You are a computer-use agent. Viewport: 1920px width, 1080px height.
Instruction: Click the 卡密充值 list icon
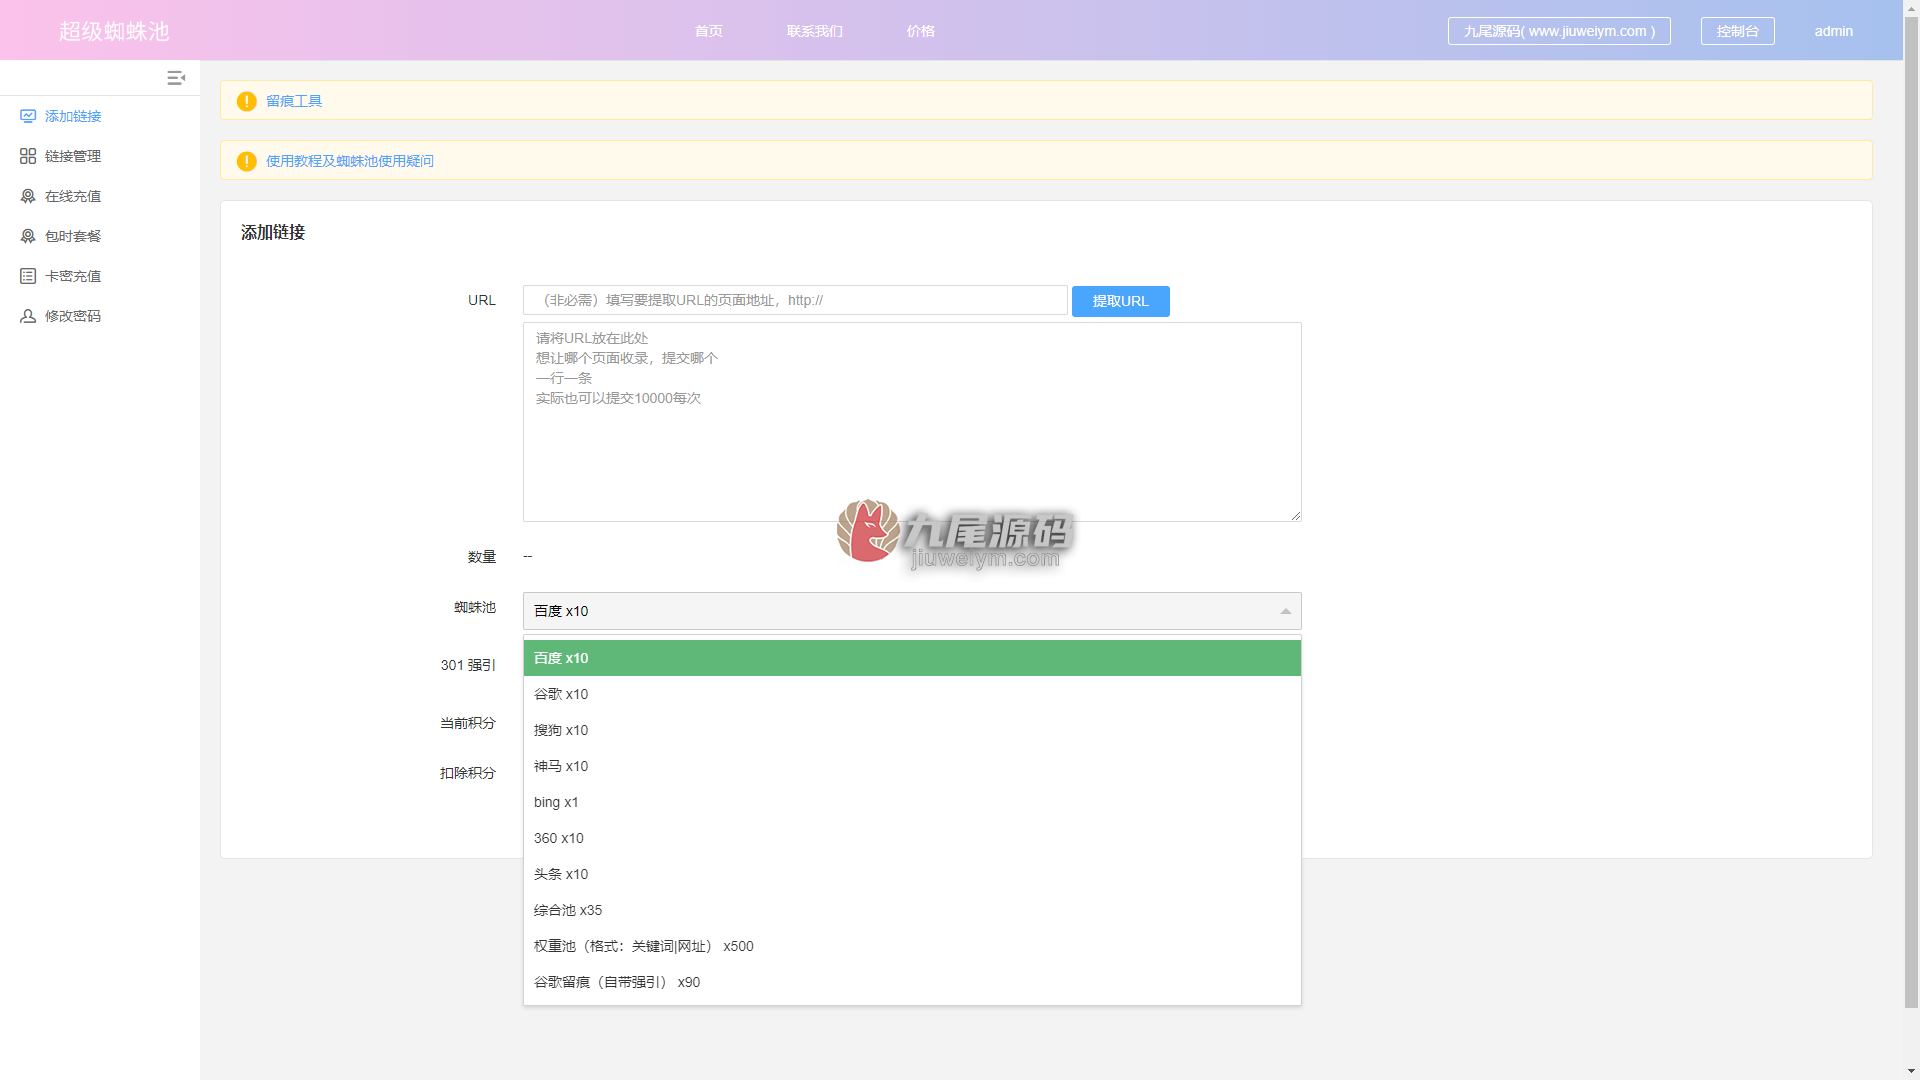[28, 276]
